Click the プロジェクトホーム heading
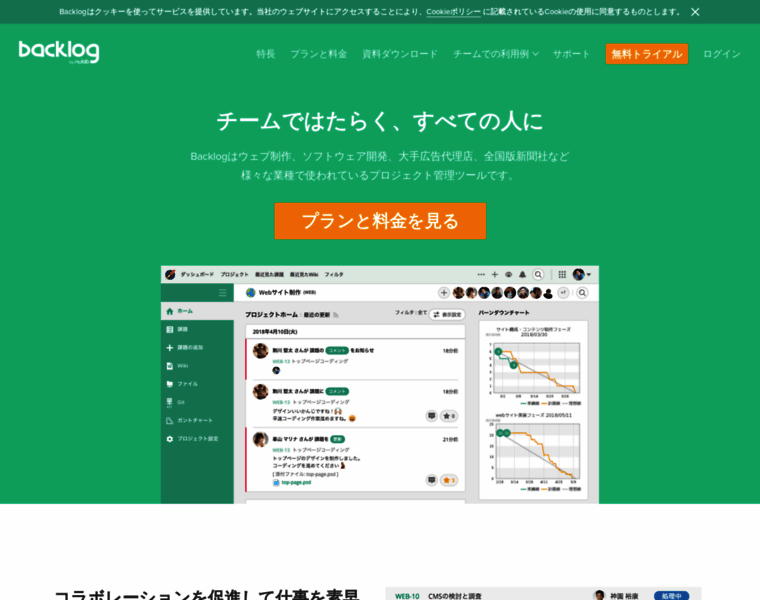The height and width of the screenshot is (600, 760). [271, 315]
